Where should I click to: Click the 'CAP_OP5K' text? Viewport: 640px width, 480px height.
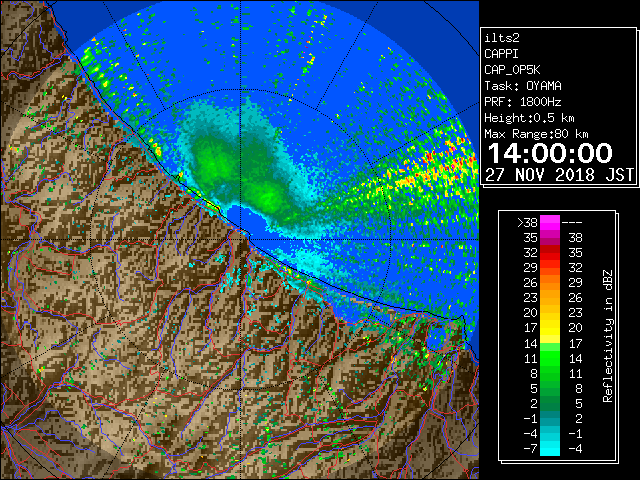(x=512, y=70)
